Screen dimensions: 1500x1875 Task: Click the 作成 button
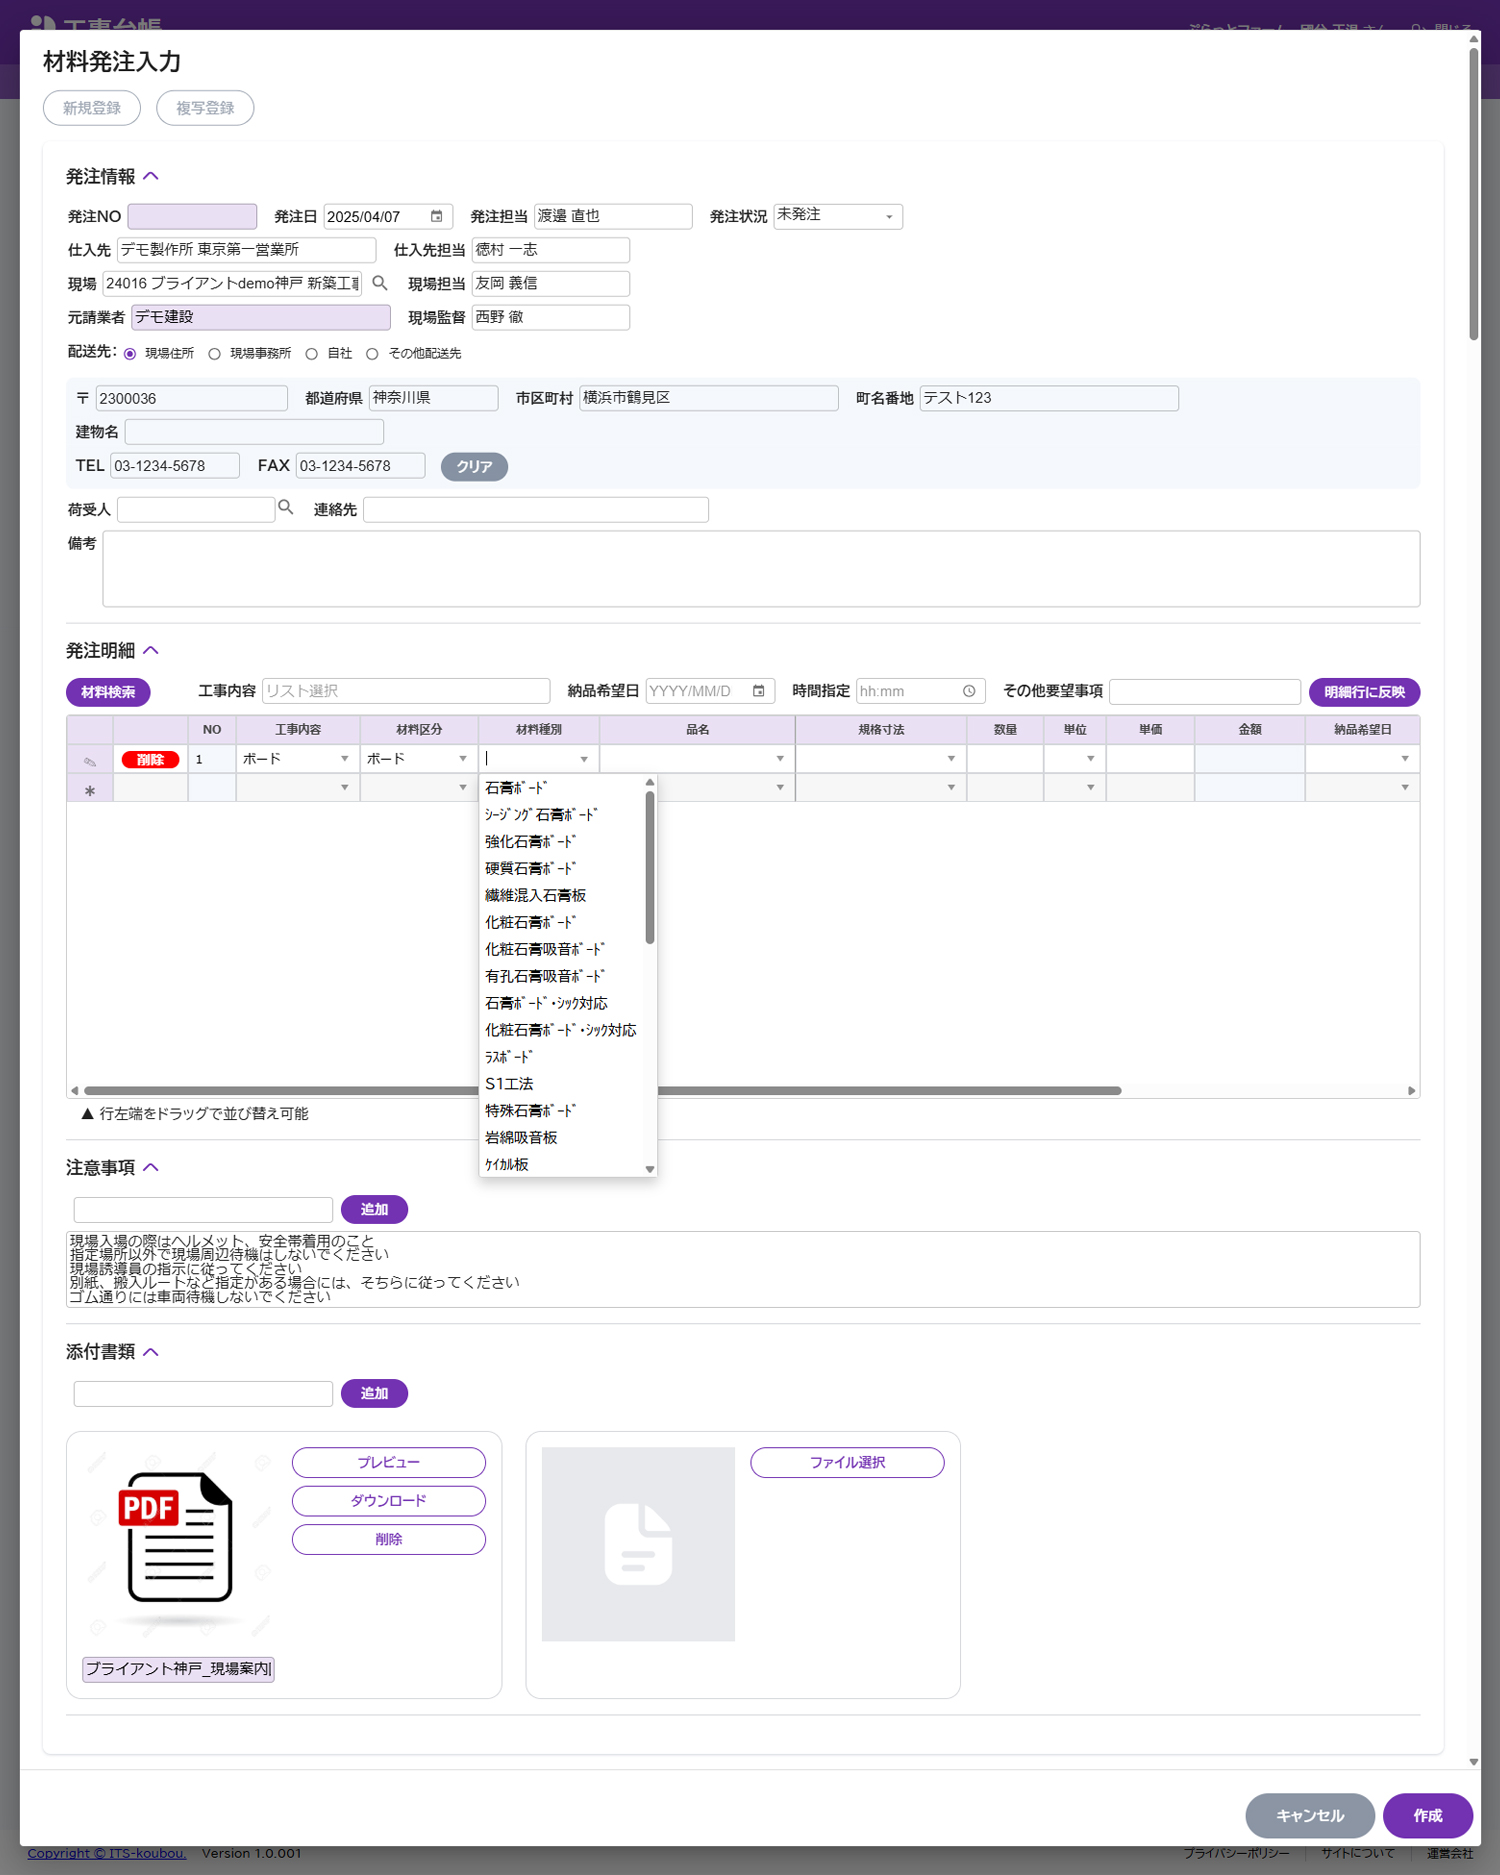[x=1428, y=1815]
